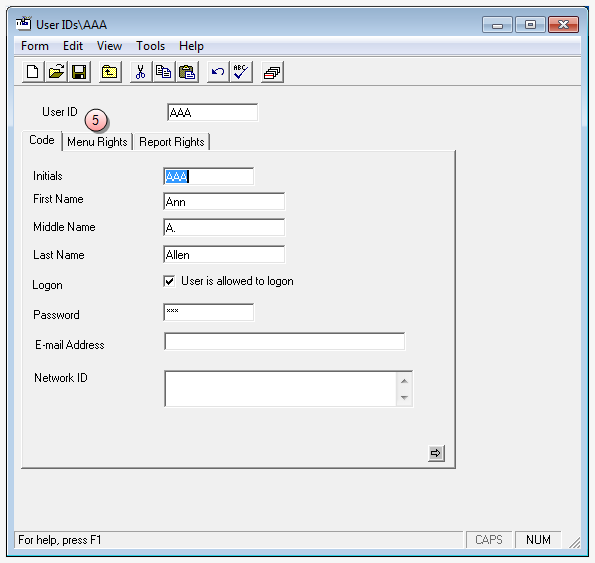Click Network ID scrollbar down arrow
595x563 pixels.
(x=404, y=398)
